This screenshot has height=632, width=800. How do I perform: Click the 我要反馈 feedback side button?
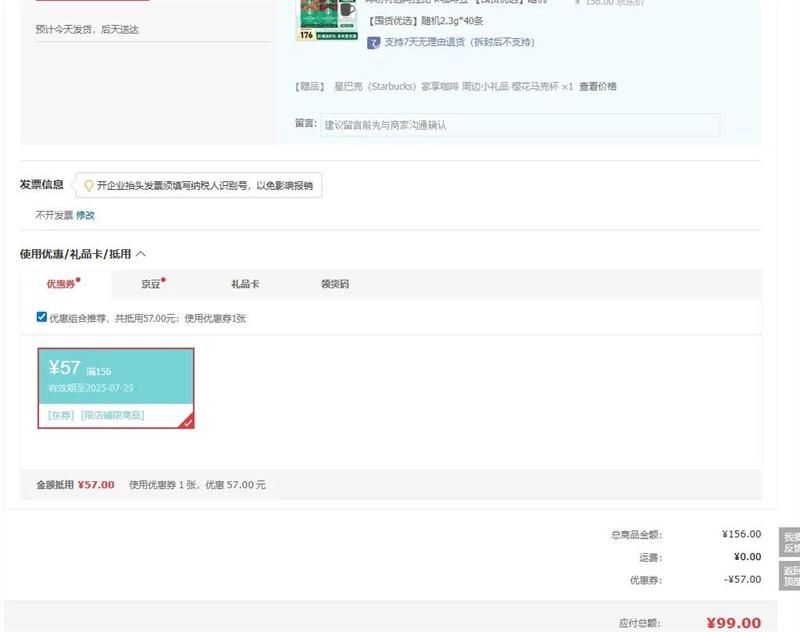(x=790, y=542)
